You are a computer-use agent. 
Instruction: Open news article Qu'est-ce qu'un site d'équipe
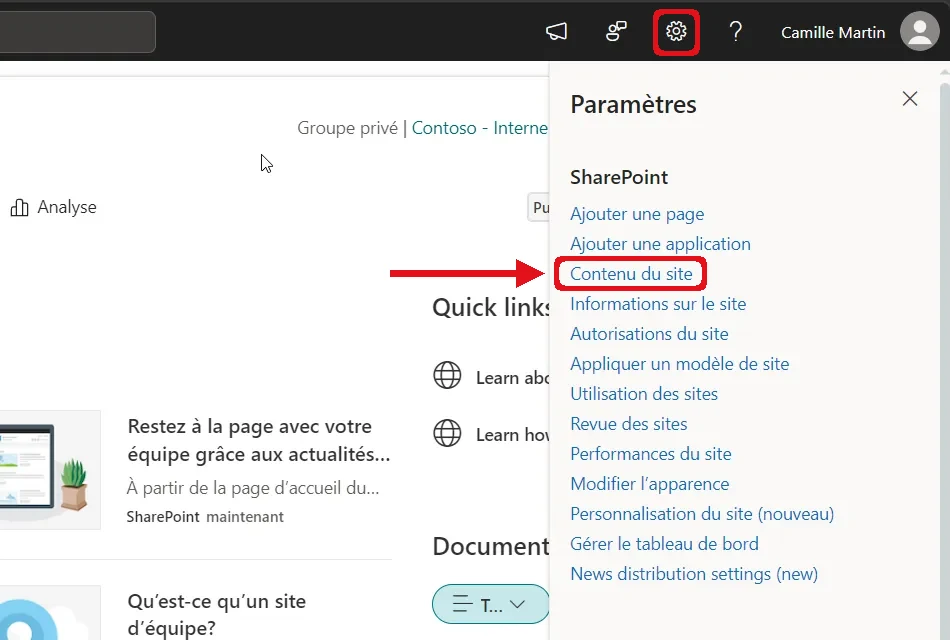pos(216,614)
